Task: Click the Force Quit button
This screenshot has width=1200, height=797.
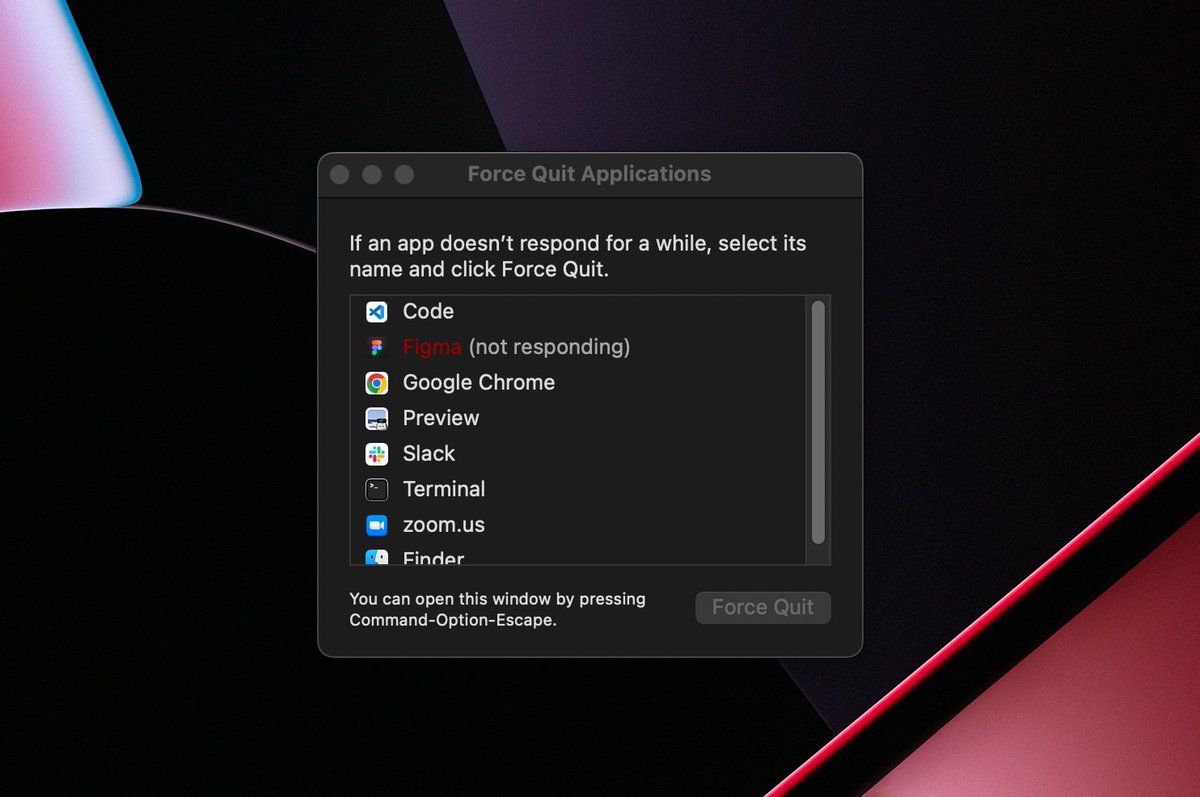Action: (763, 607)
